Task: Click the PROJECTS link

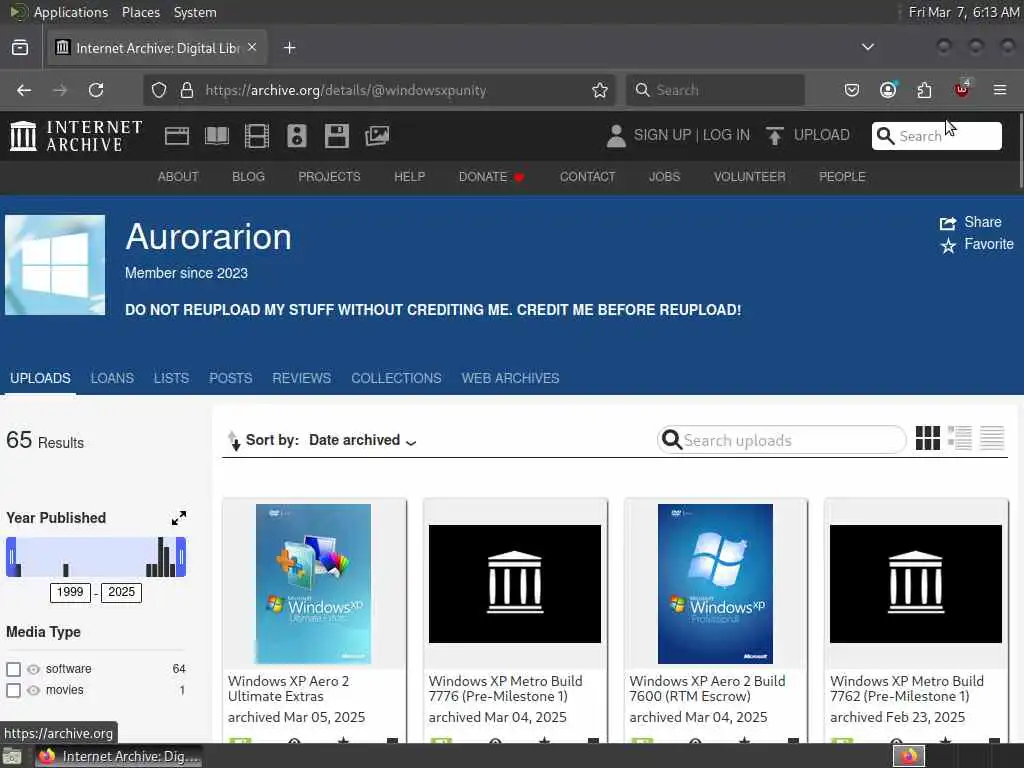Action: point(329,177)
